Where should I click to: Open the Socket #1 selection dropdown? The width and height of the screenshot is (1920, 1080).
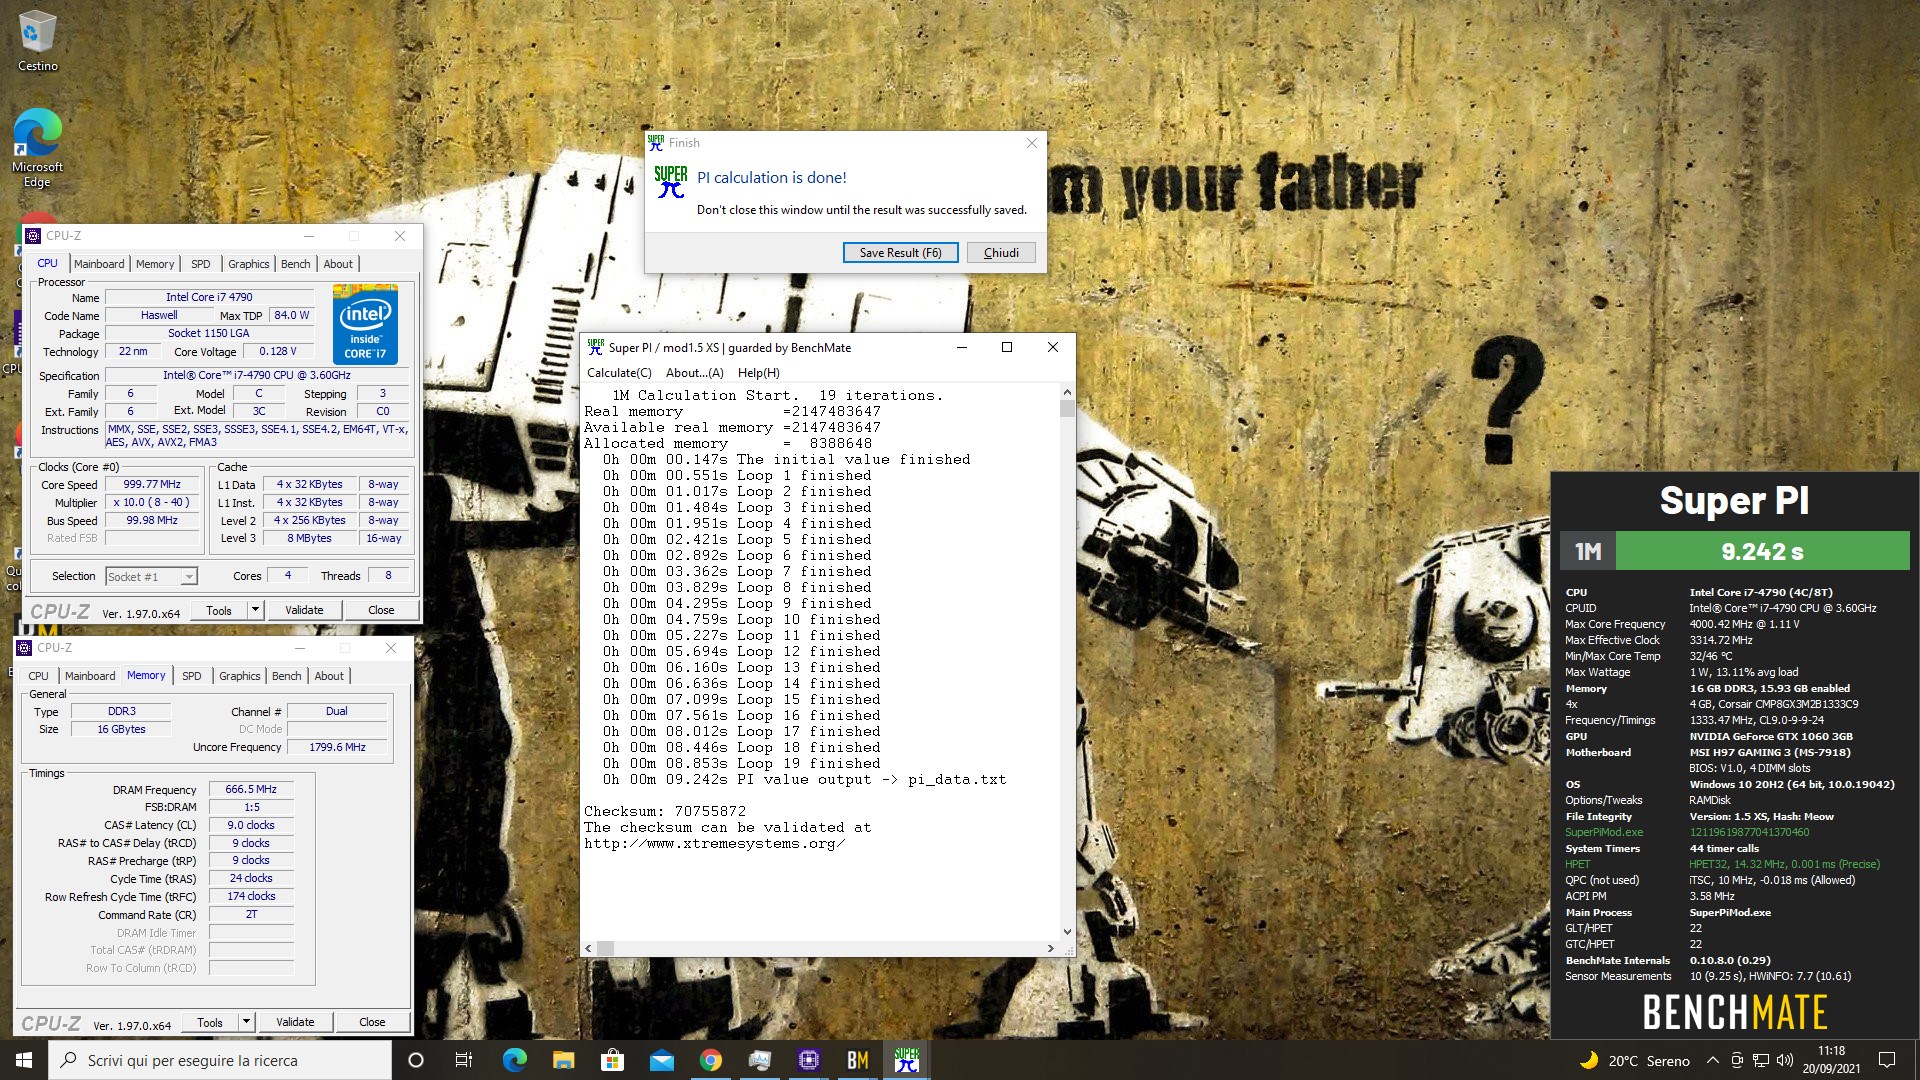tap(151, 577)
